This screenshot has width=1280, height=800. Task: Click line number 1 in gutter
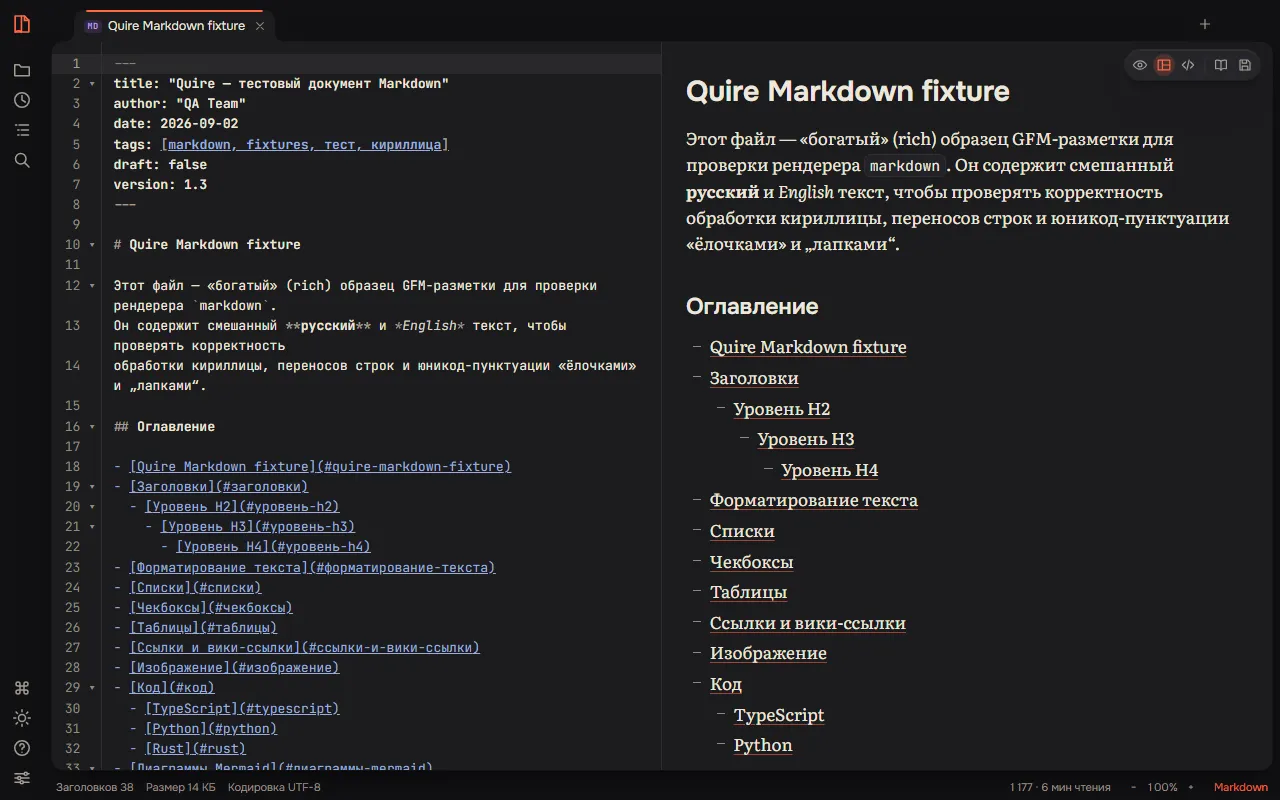[x=76, y=64]
